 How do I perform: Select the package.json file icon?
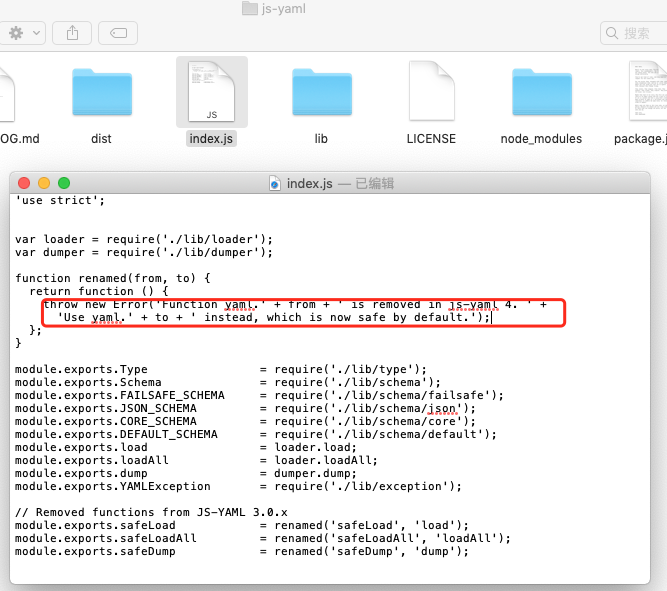pyautogui.click(x=648, y=91)
